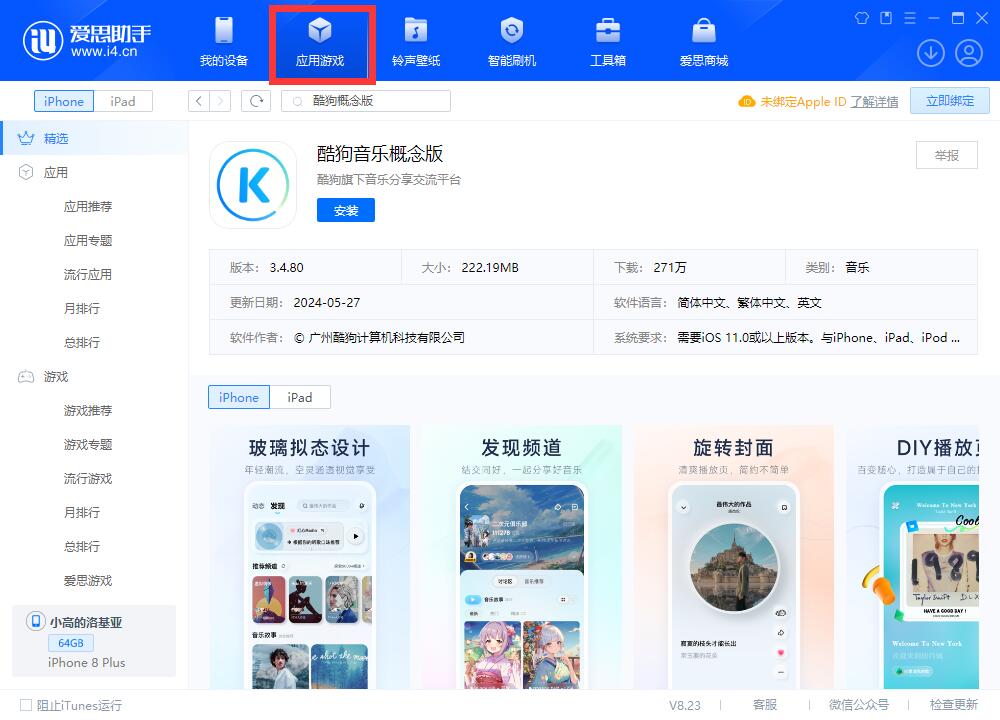Open 玻璃拟态设计 screenshot thumbnail
The width and height of the screenshot is (1000, 720).
[309, 557]
